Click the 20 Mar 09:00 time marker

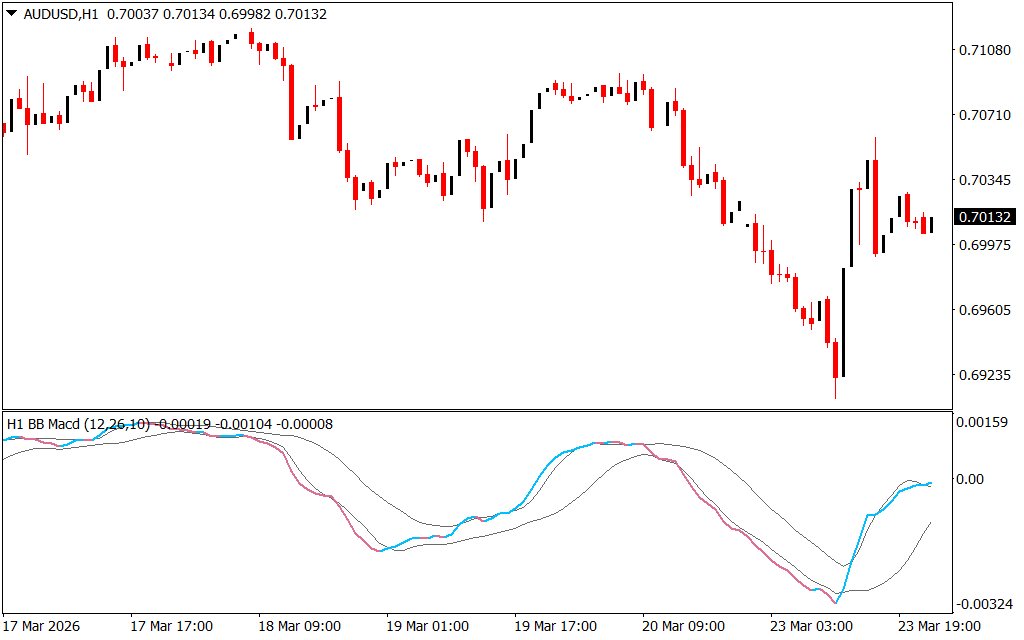(x=684, y=626)
